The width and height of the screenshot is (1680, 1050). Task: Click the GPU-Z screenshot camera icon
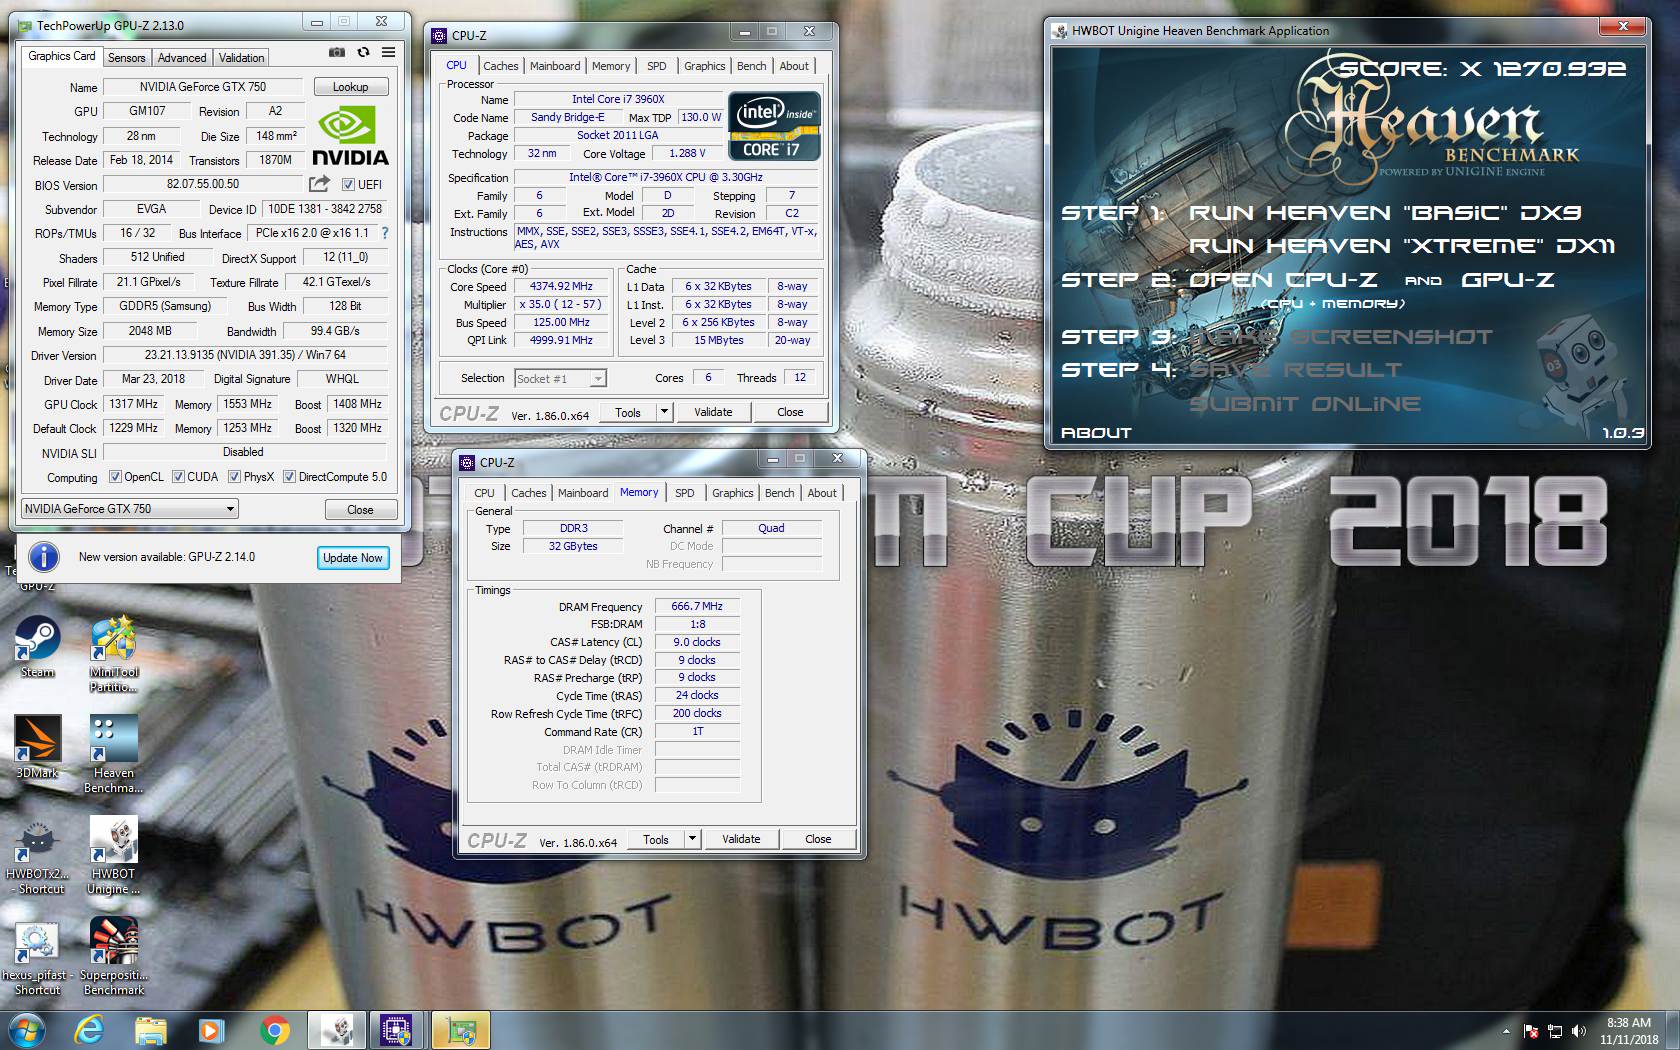click(x=337, y=52)
